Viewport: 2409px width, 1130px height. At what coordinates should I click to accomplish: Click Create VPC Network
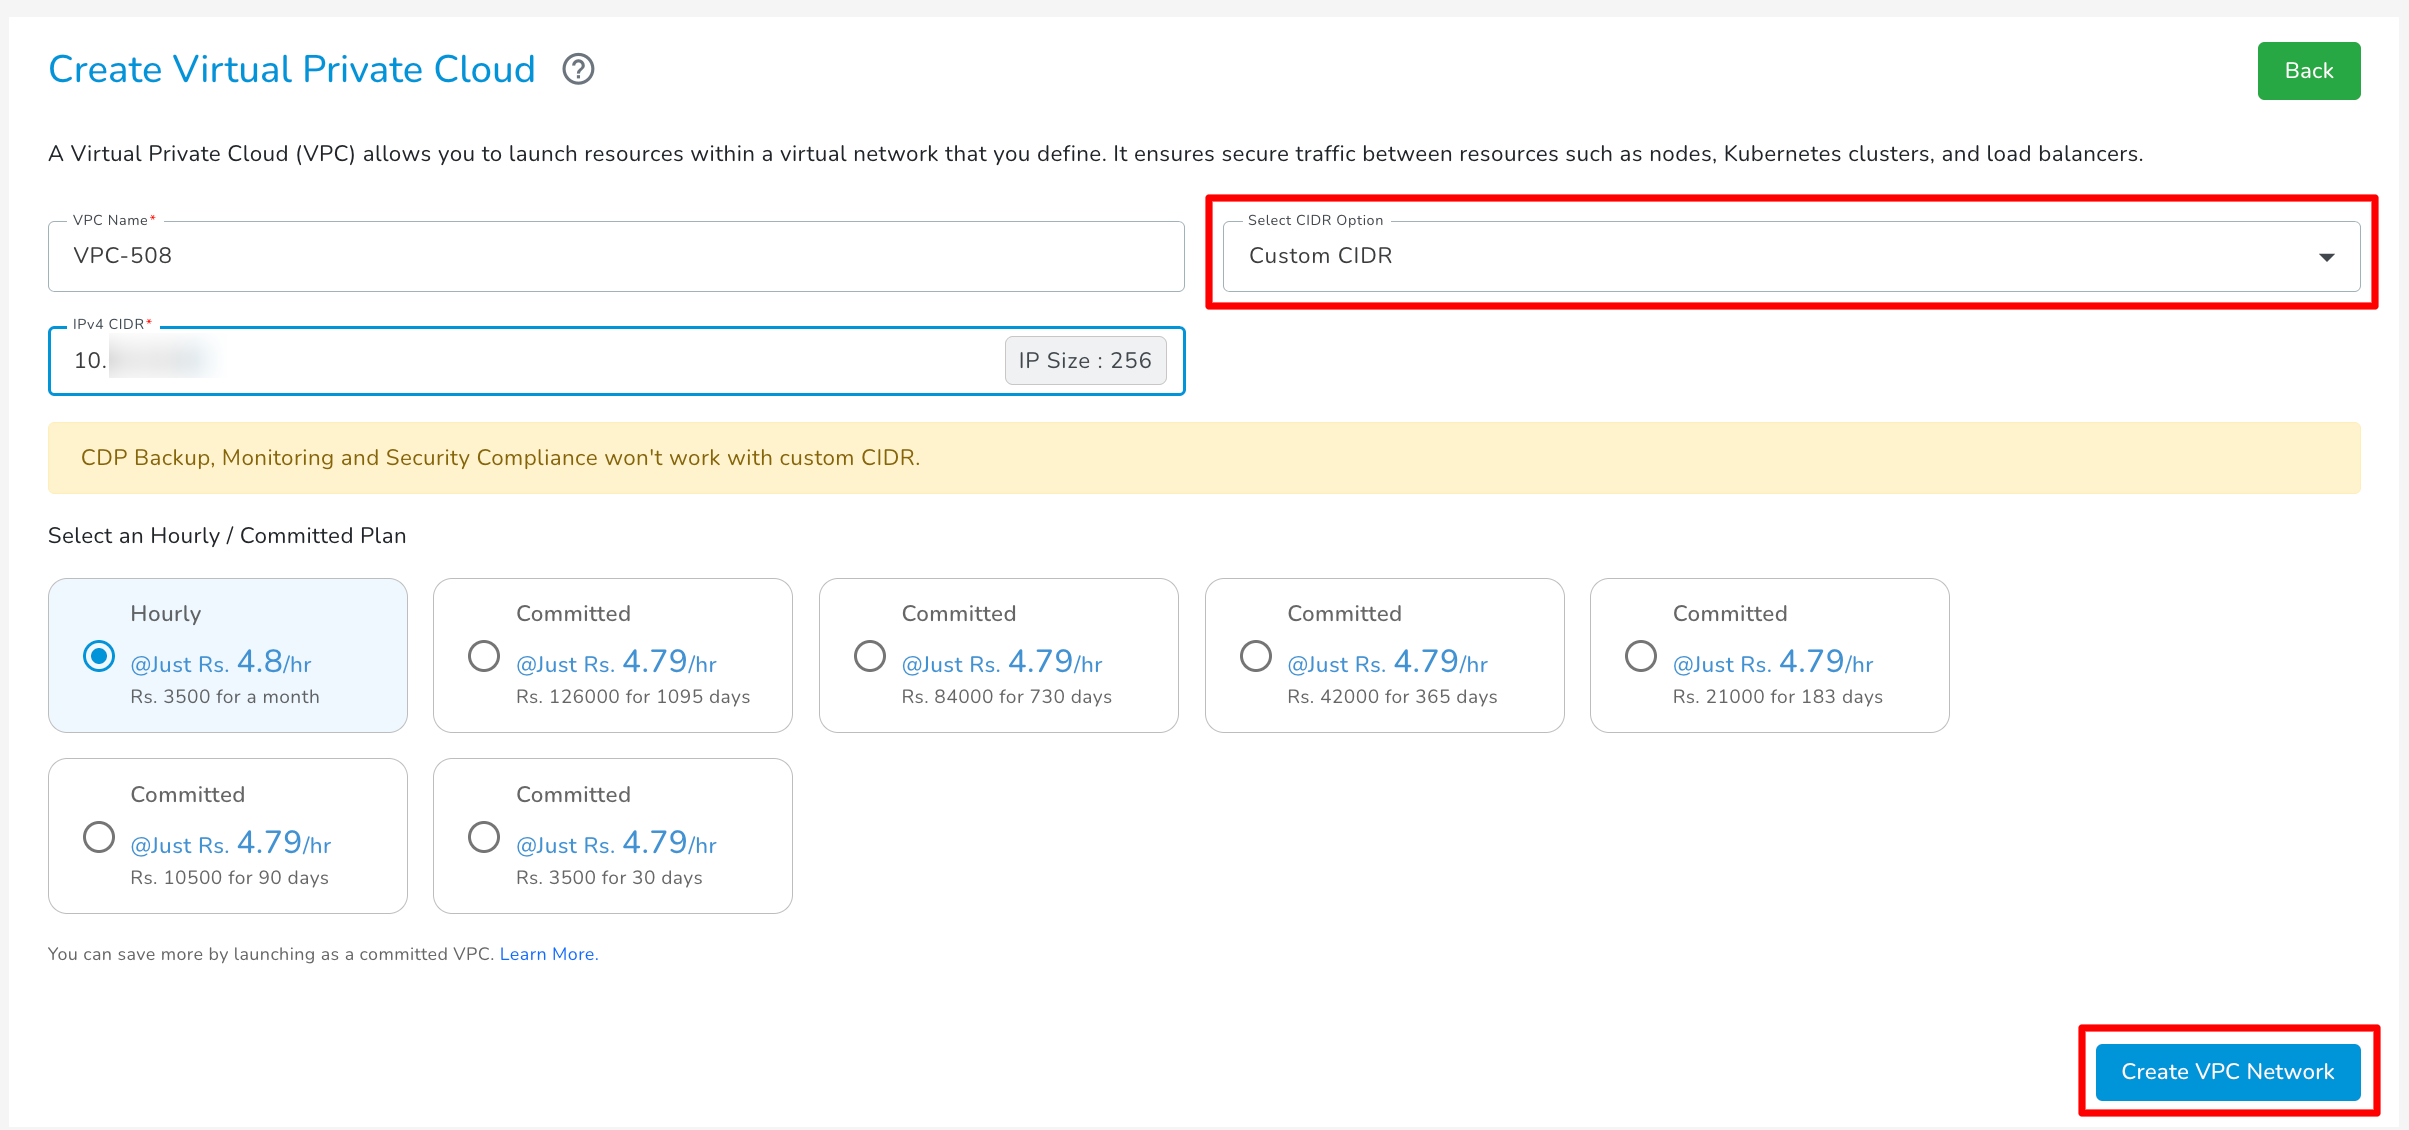click(2227, 1071)
